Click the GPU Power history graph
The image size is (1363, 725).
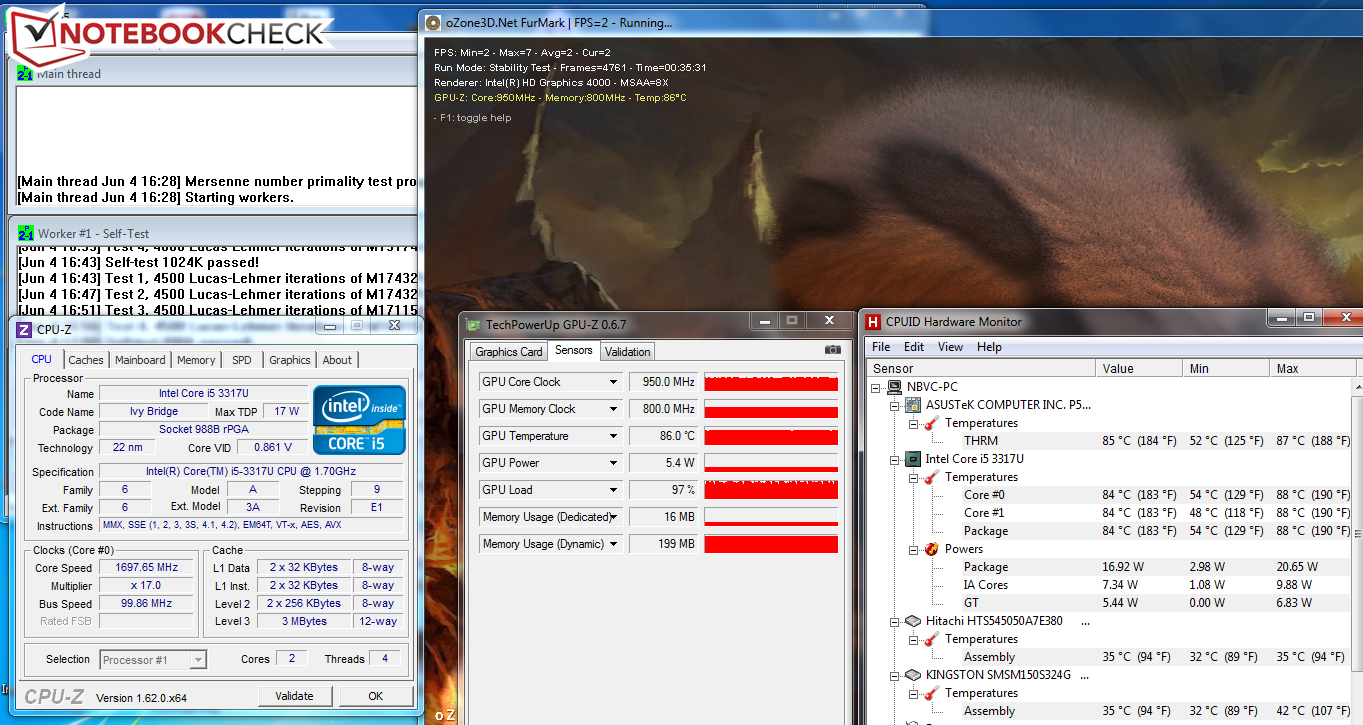click(771, 463)
